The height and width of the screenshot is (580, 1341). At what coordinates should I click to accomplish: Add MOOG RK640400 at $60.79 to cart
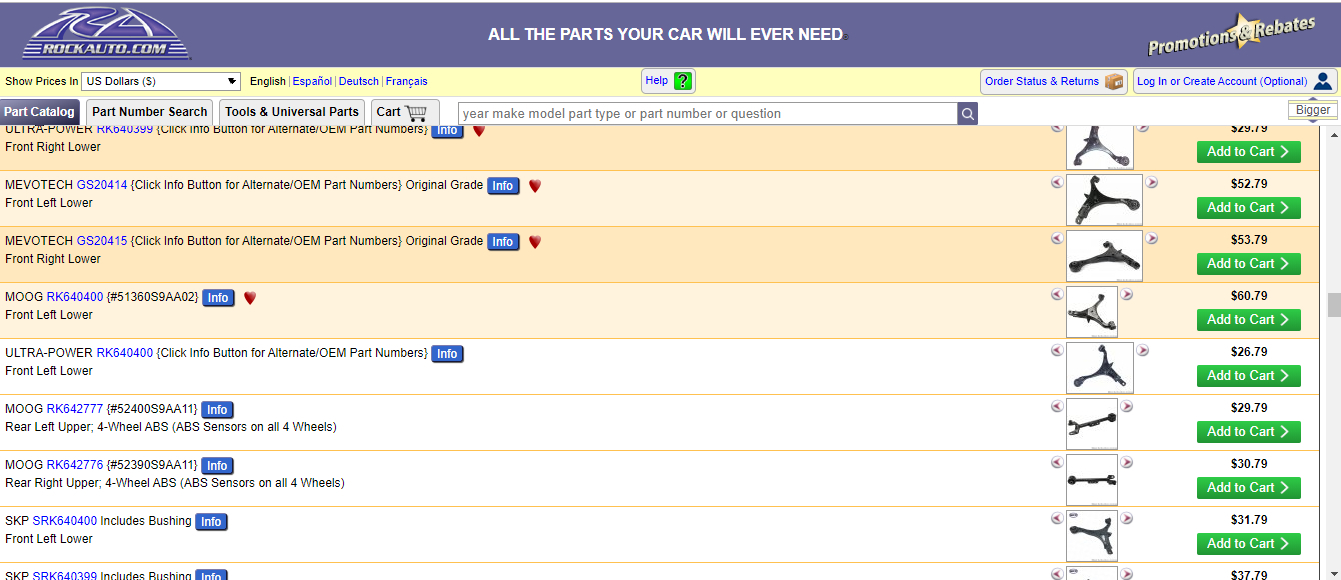pos(1249,320)
